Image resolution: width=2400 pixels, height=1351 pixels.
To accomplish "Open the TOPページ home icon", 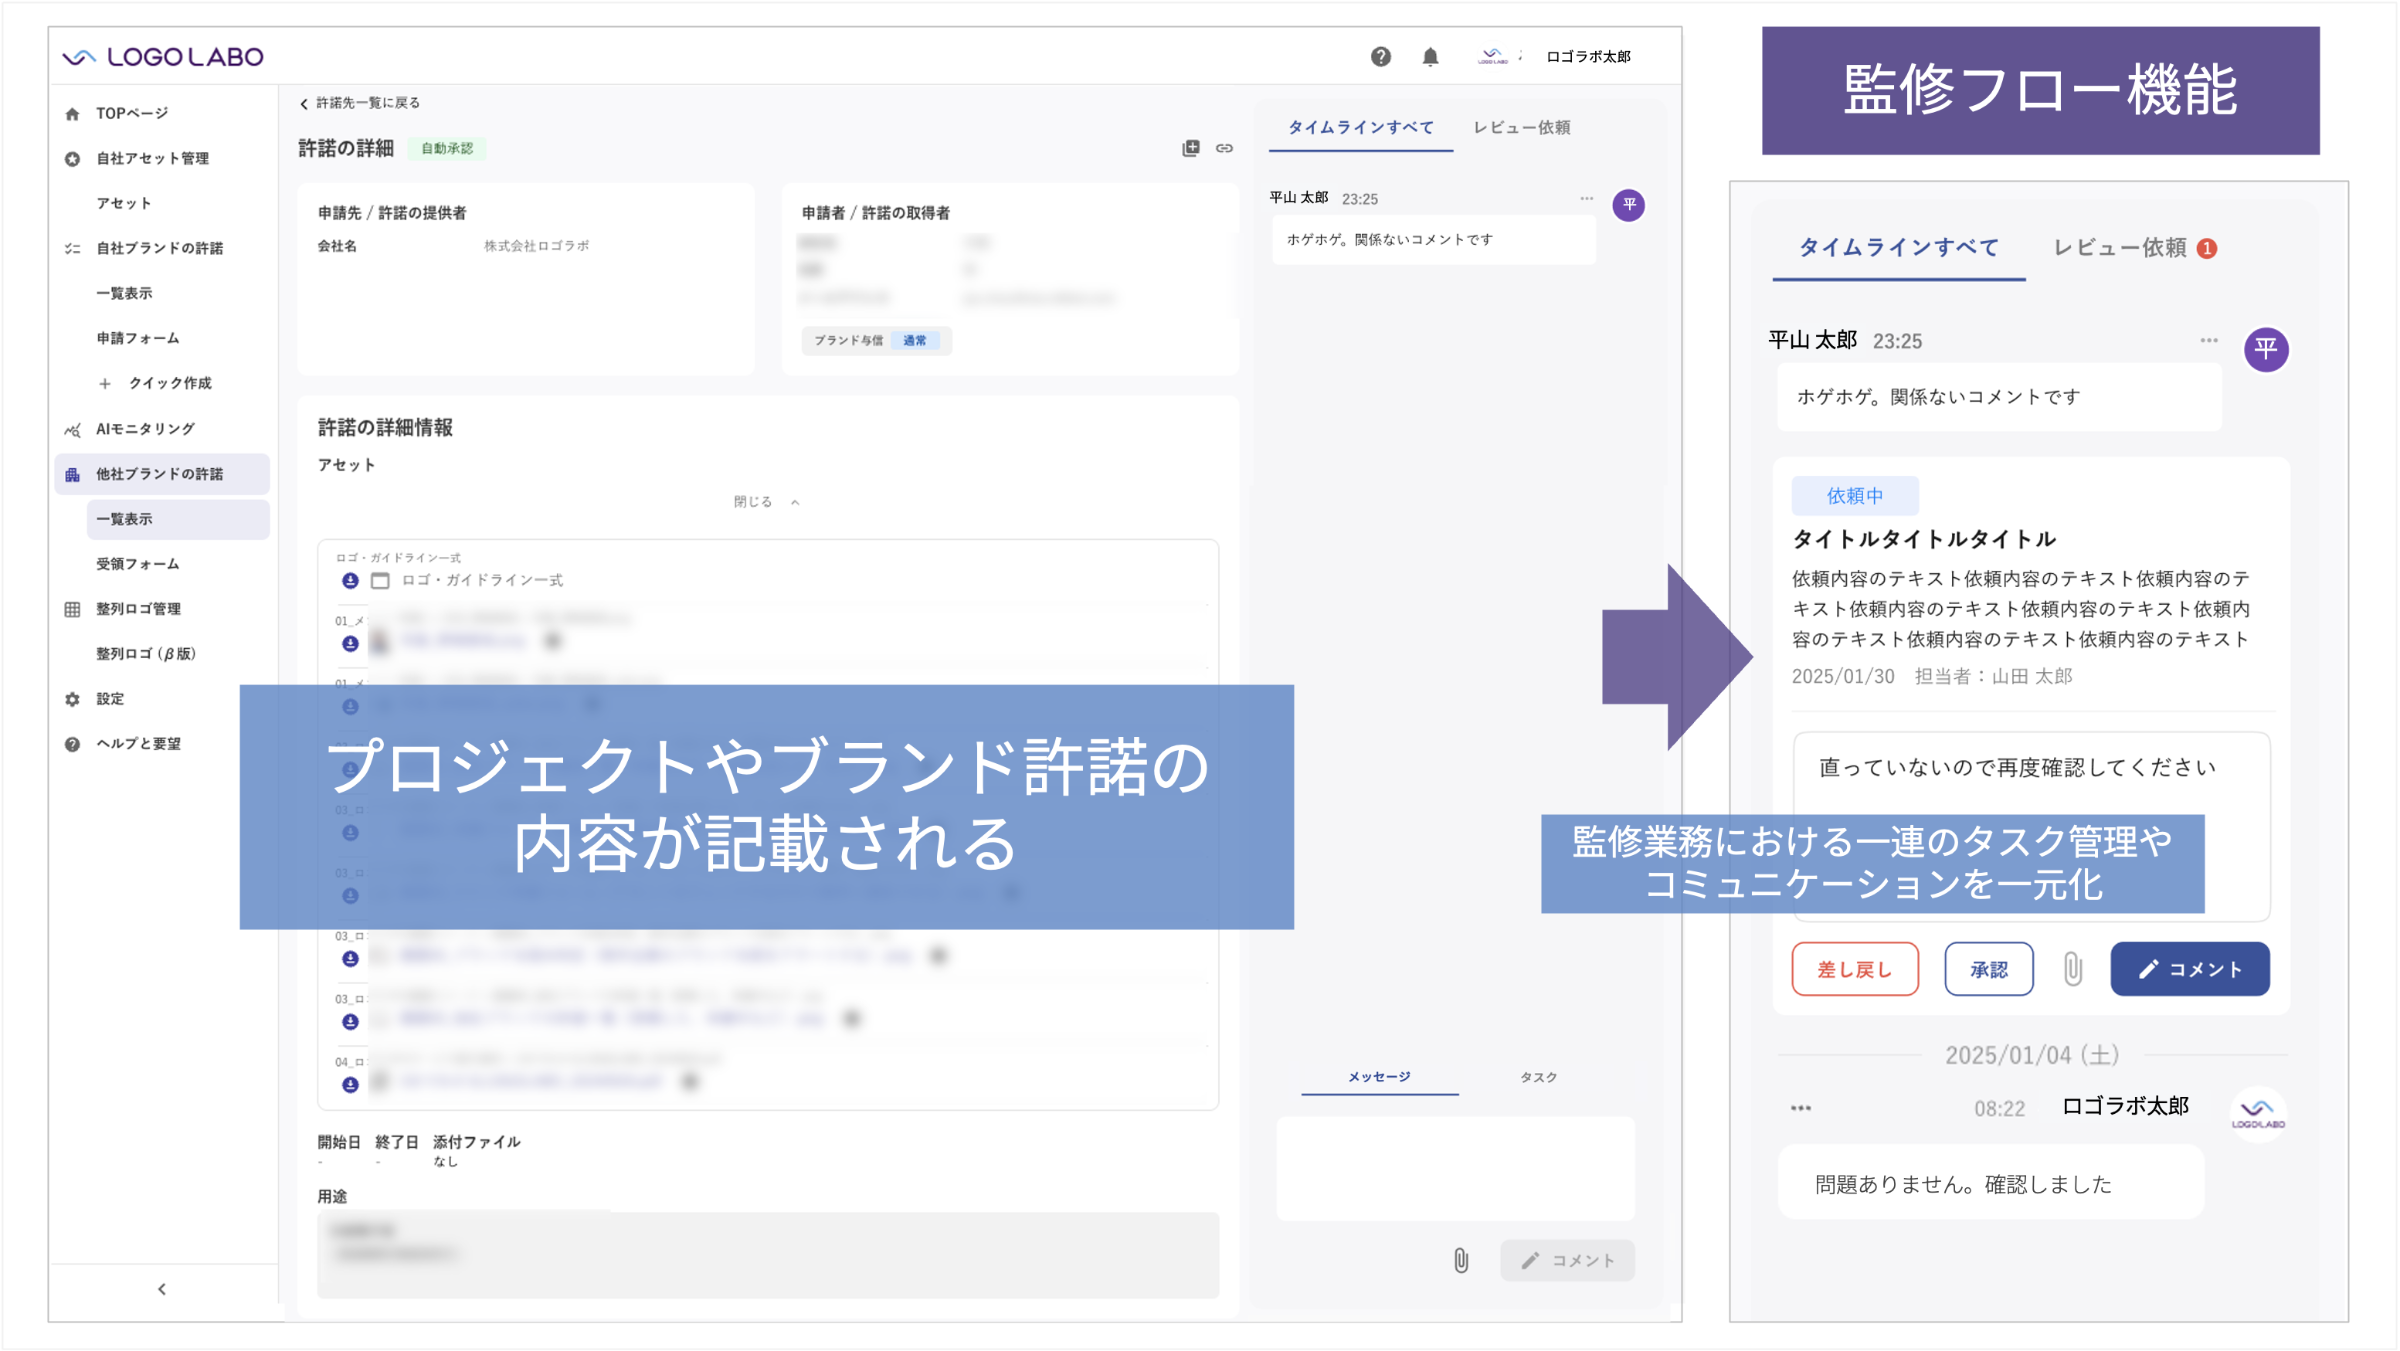I will (71, 112).
